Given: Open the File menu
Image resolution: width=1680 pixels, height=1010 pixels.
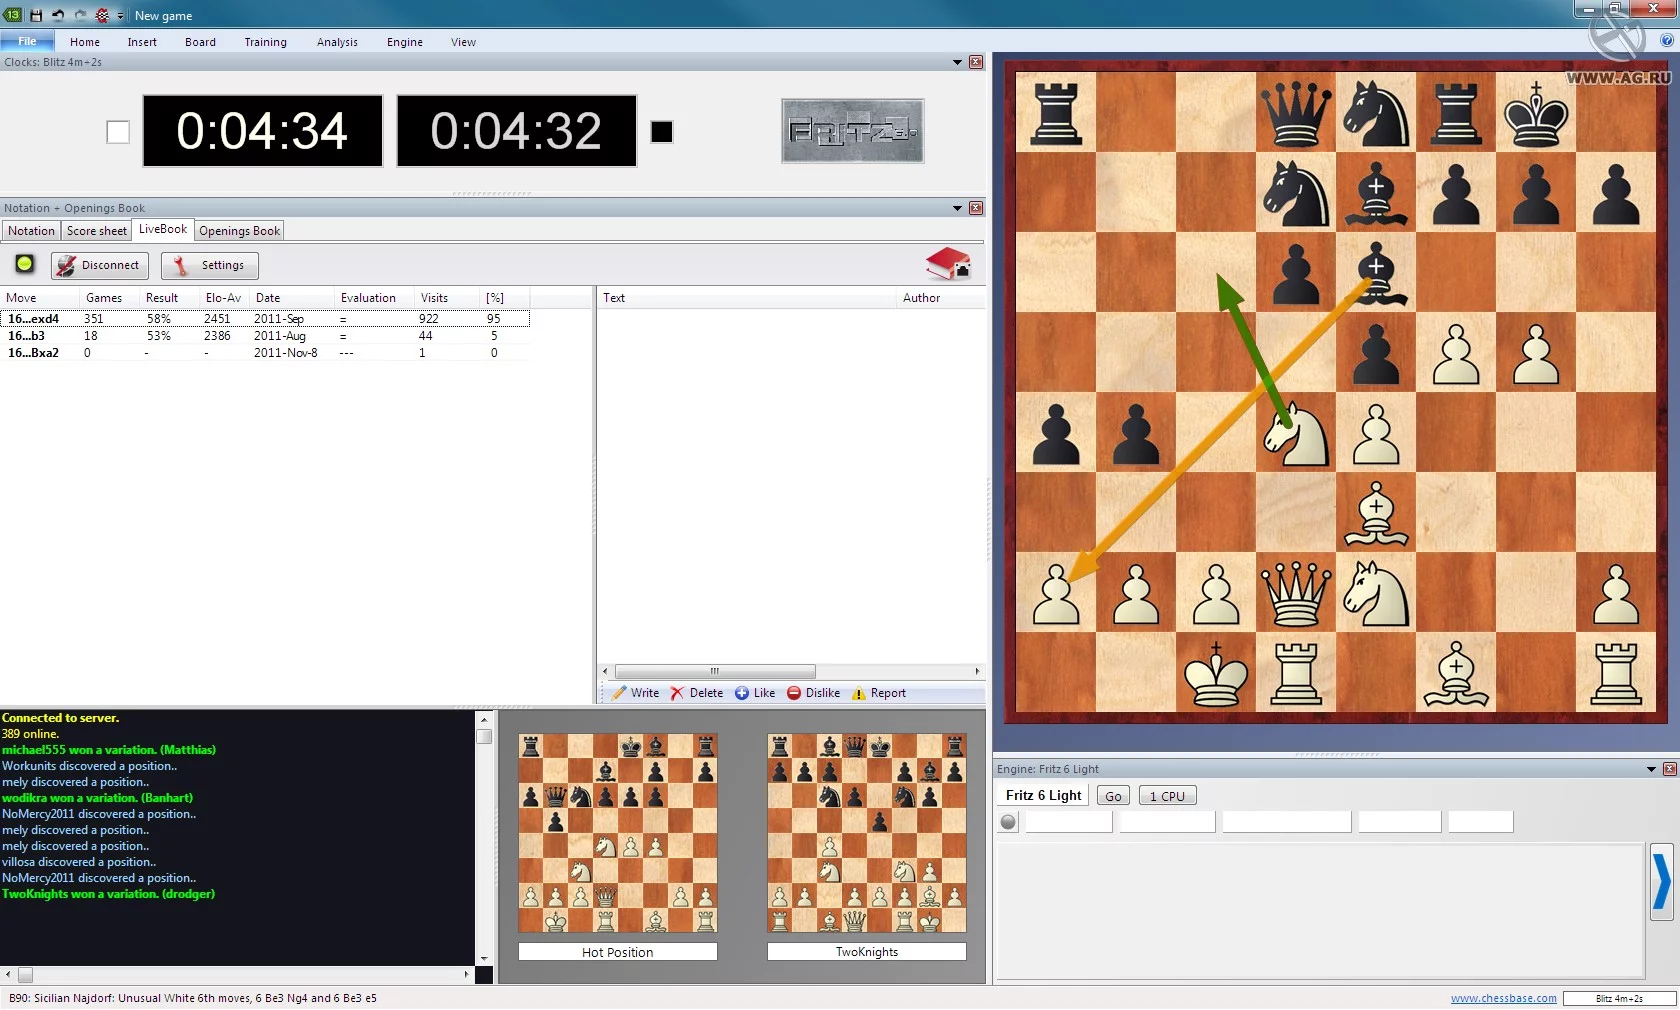Looking at the screenshot, I should click(27, 41).
